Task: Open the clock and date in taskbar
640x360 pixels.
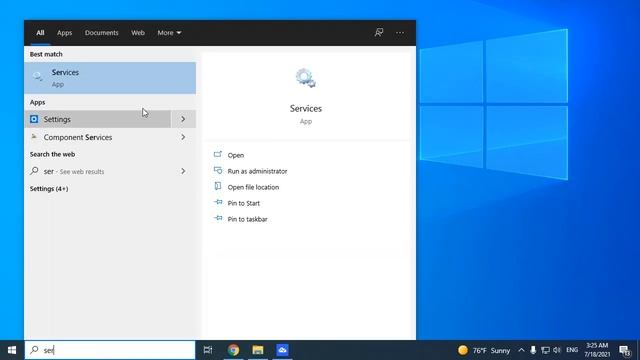Action: [597, 350]
